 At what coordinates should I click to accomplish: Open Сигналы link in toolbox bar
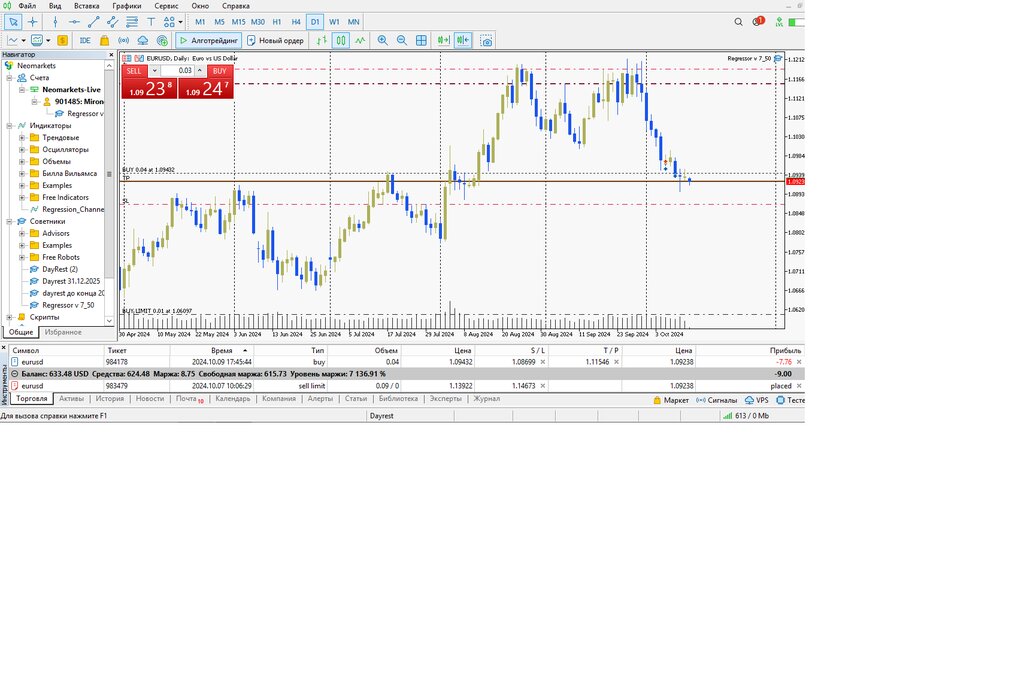coord(716,400)
